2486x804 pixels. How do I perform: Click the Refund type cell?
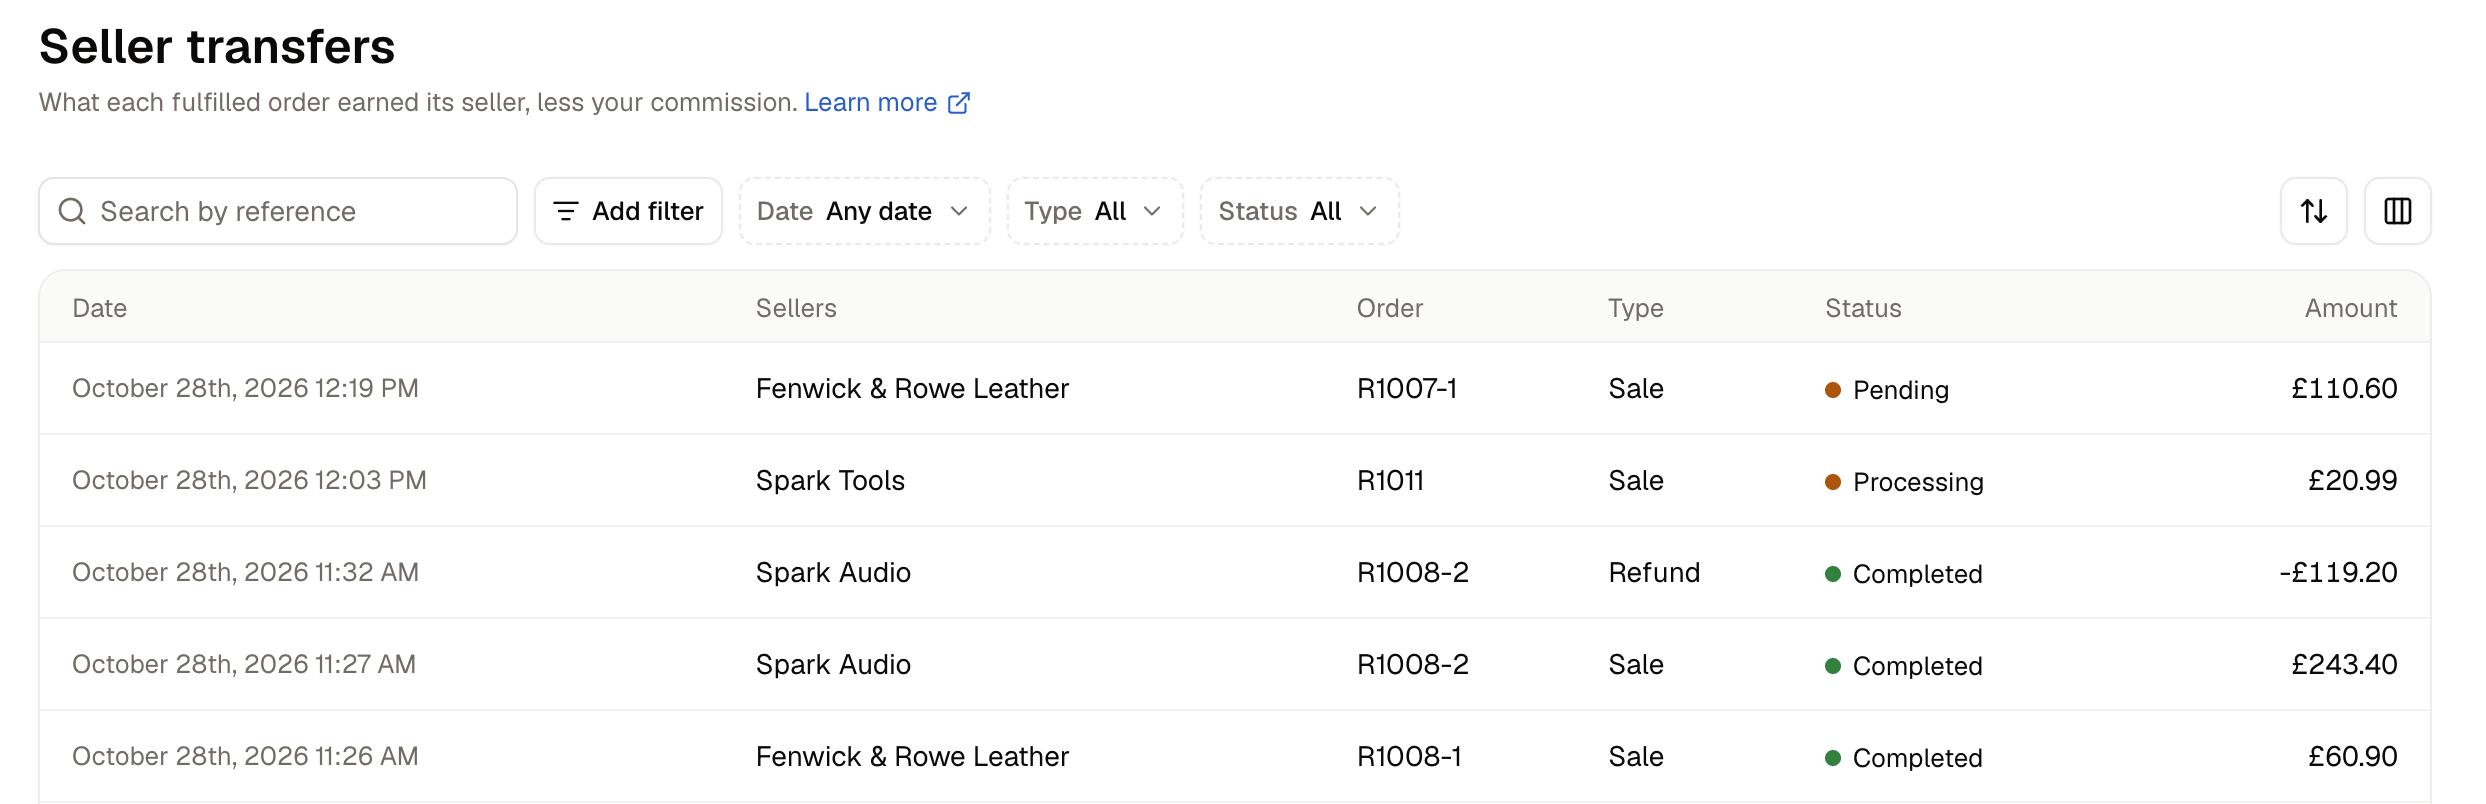point(1654,572)
